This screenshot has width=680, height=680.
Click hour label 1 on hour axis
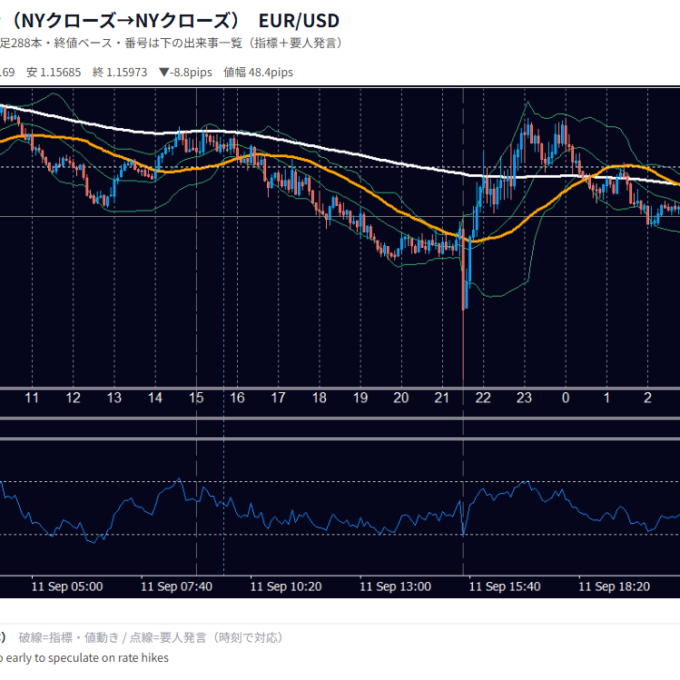coord(606,398)
